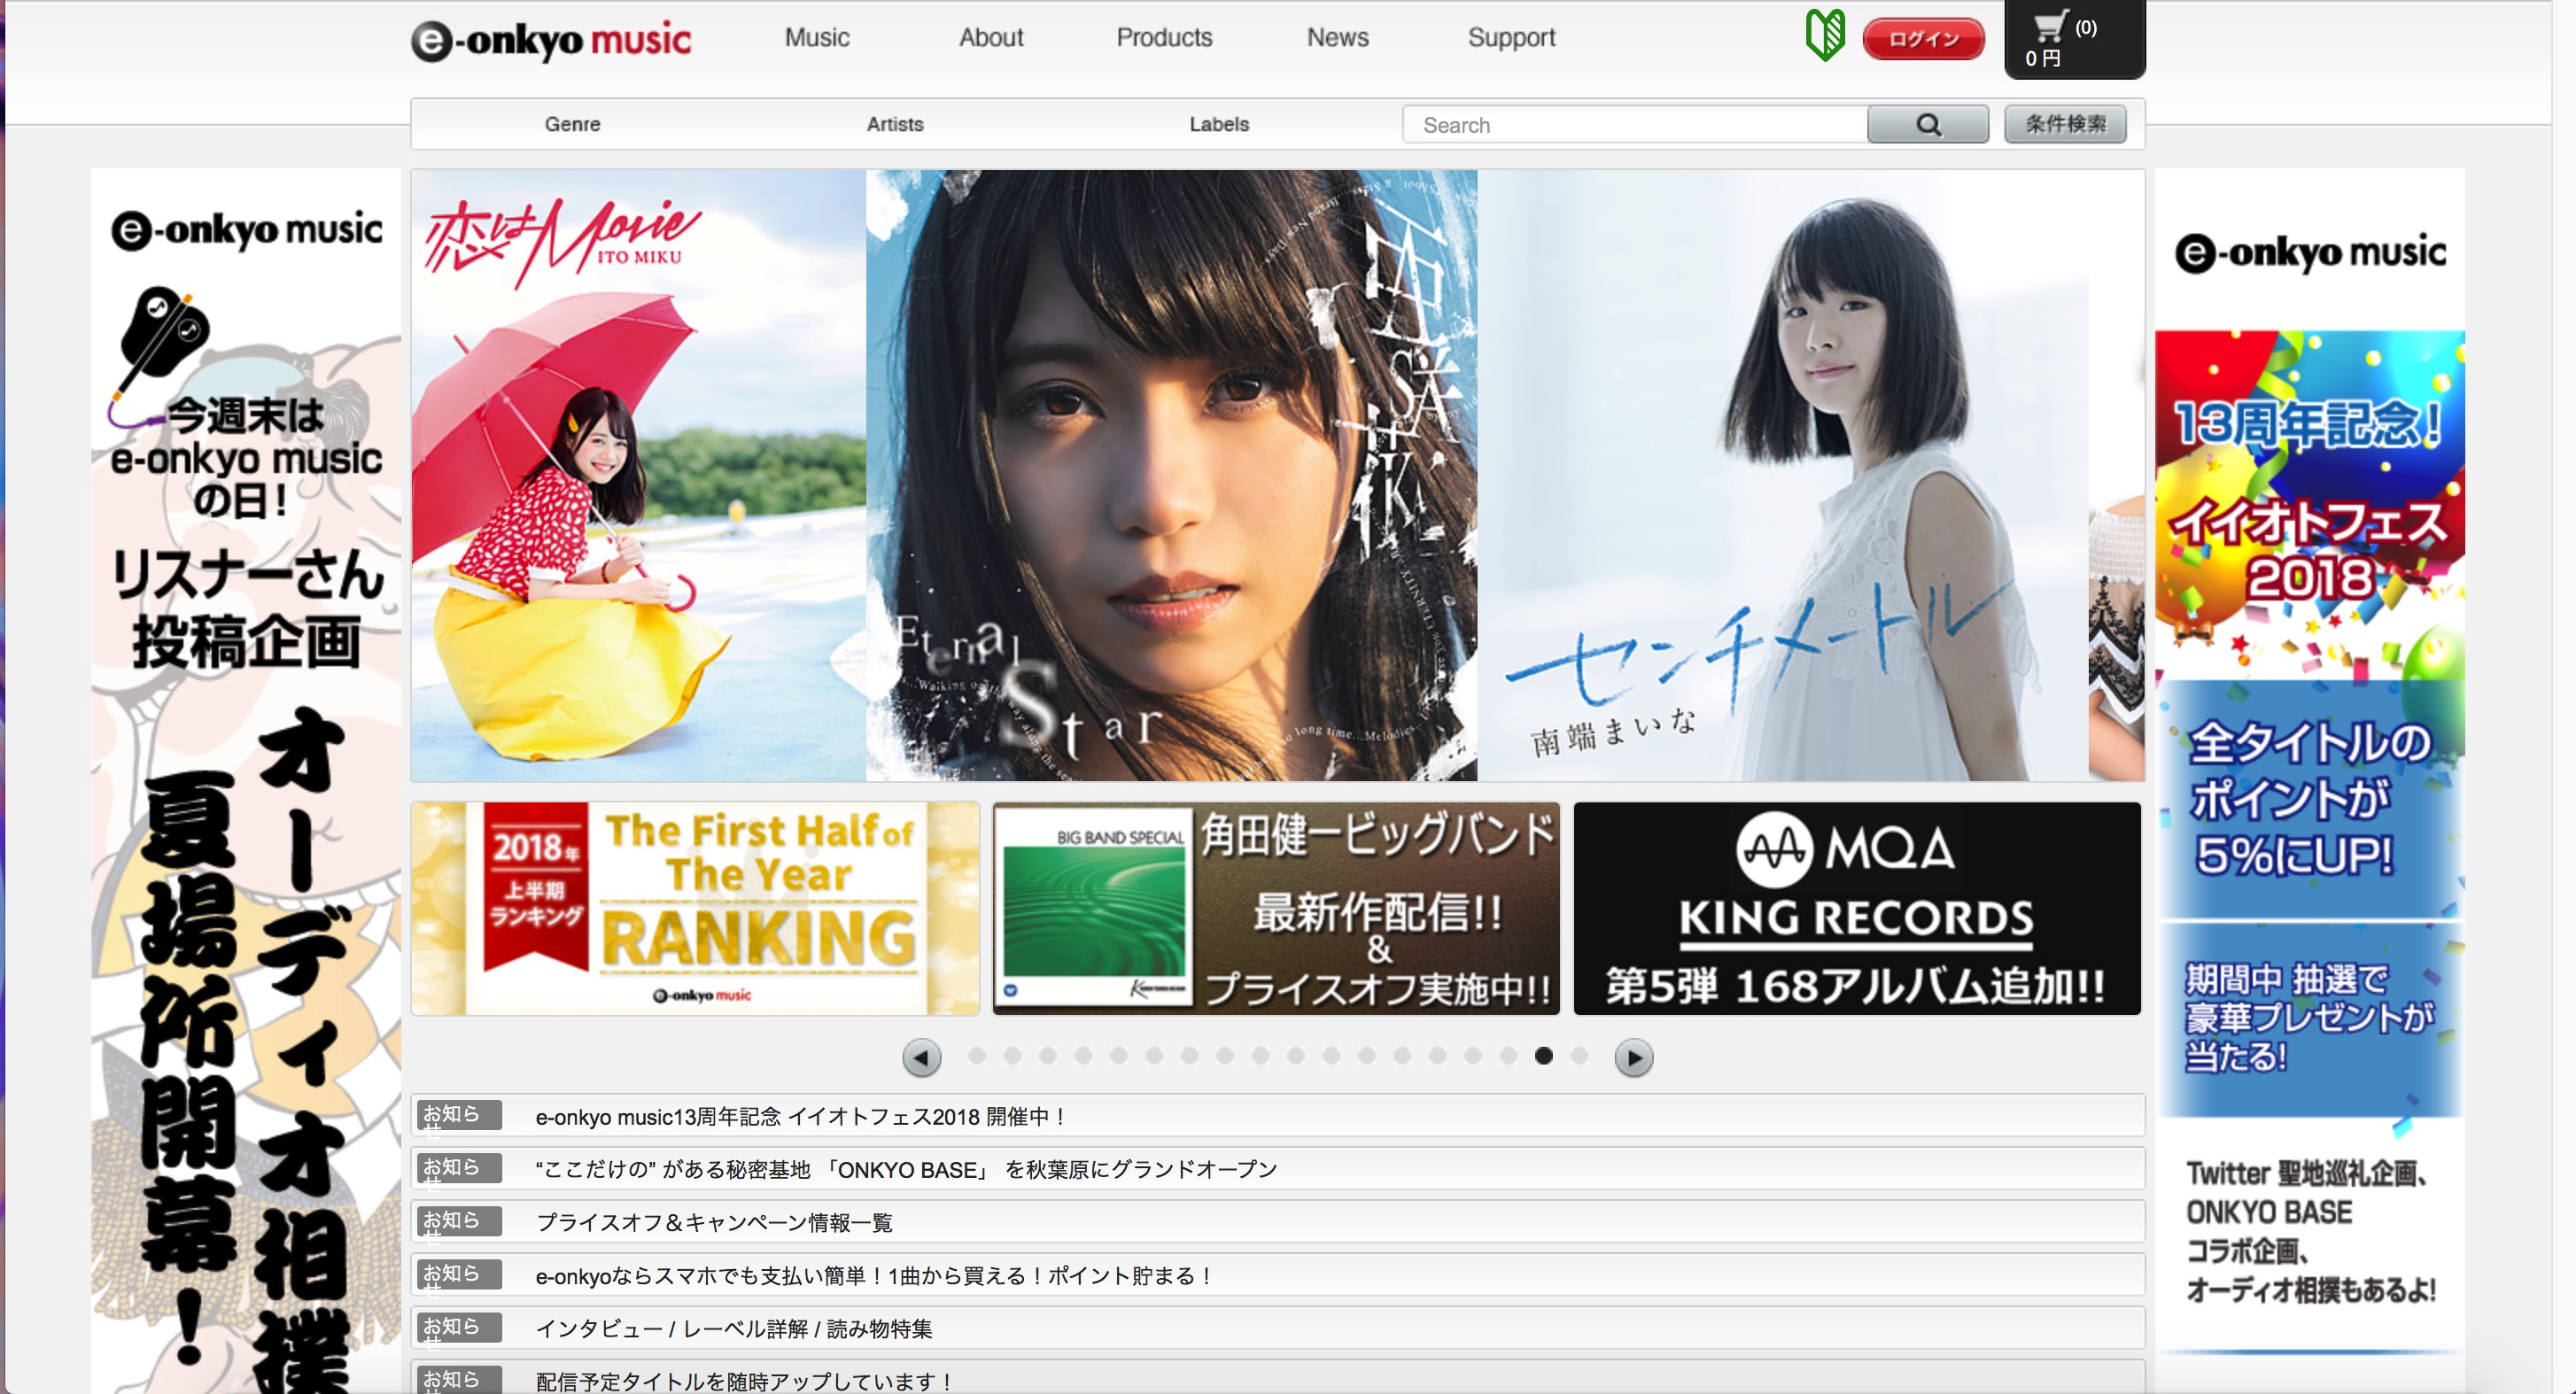Open the Support menu
This screenshot has width=2576, height=1394.
[1511, 38]
